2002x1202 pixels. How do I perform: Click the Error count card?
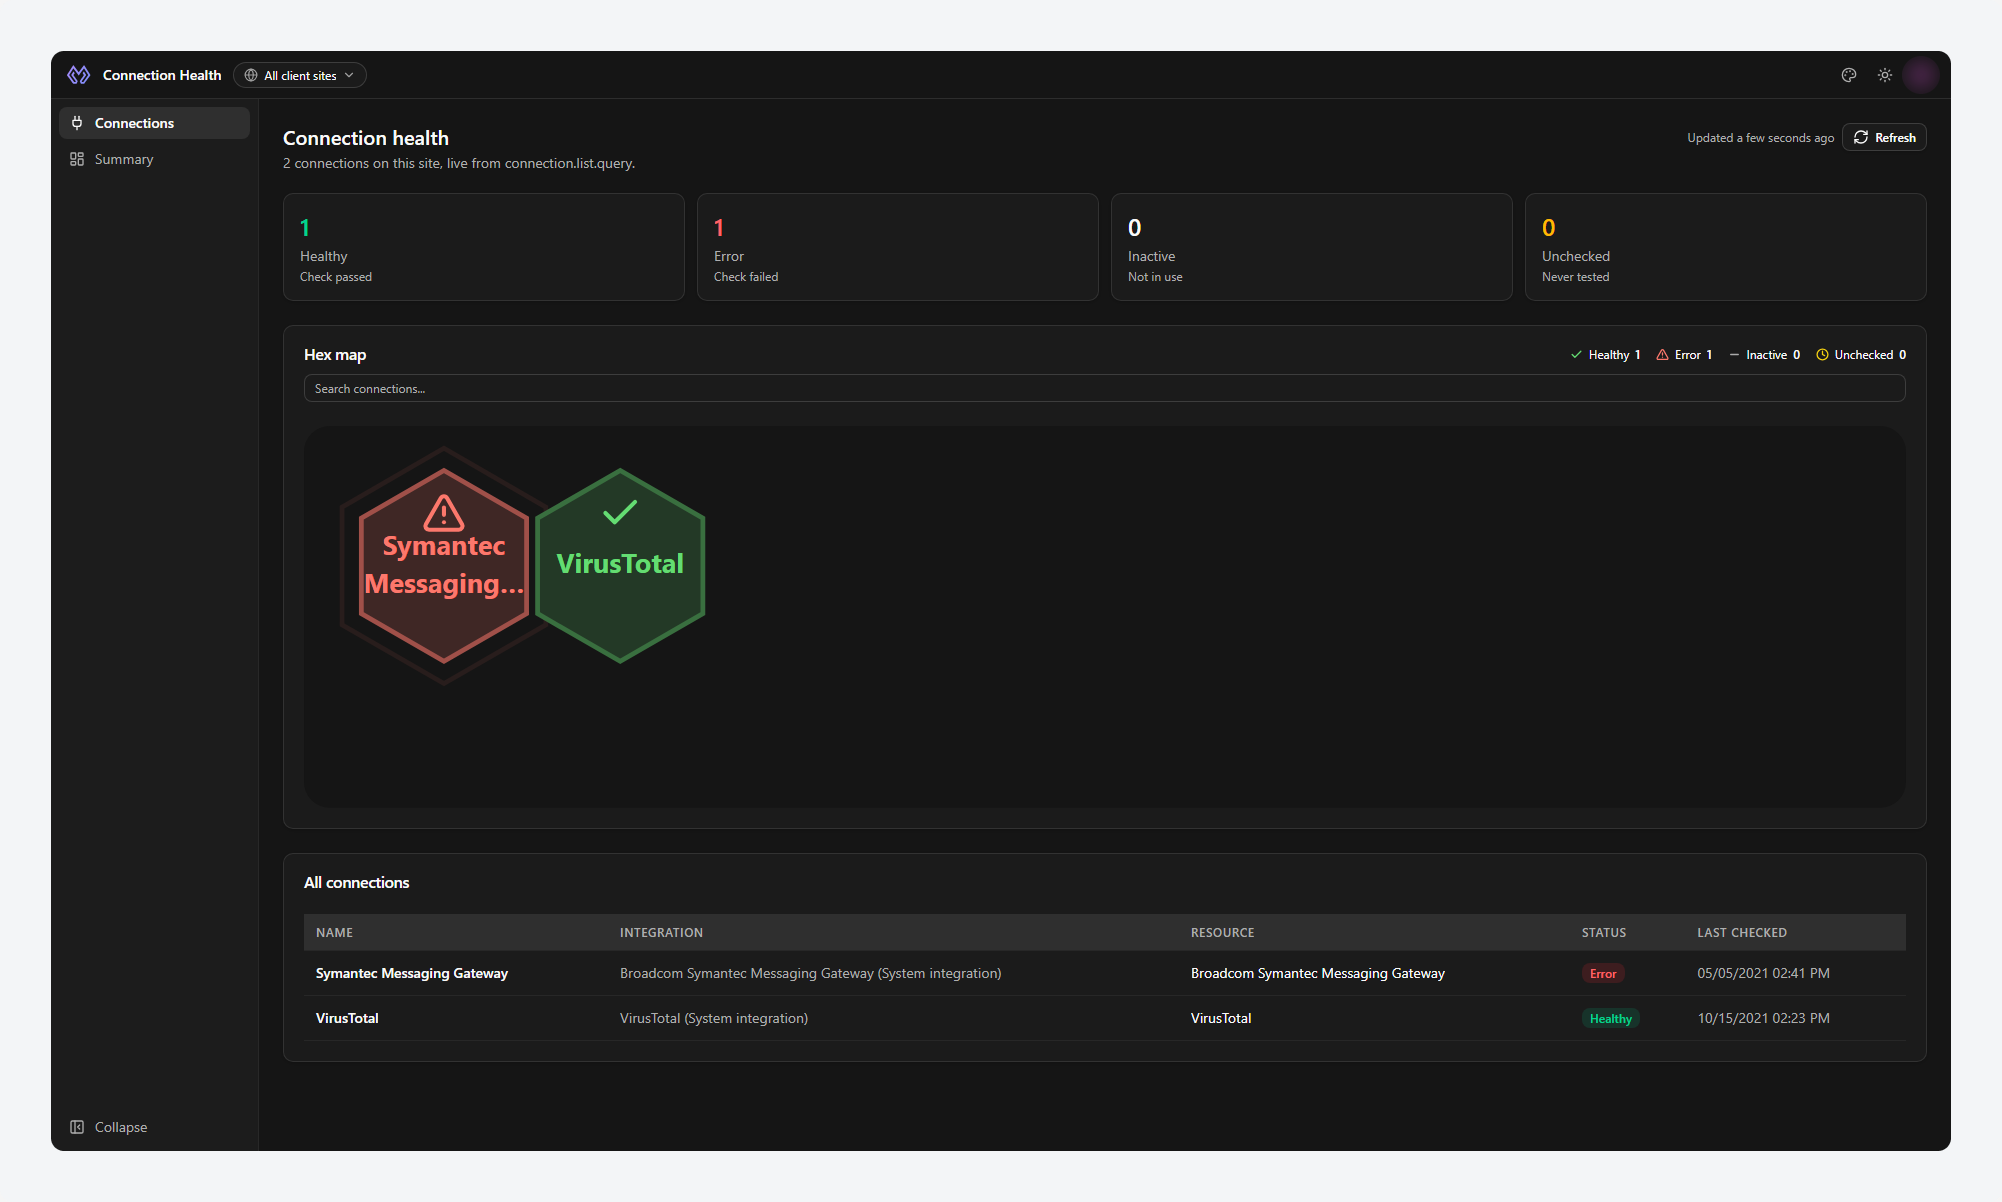tap(898, 247)
